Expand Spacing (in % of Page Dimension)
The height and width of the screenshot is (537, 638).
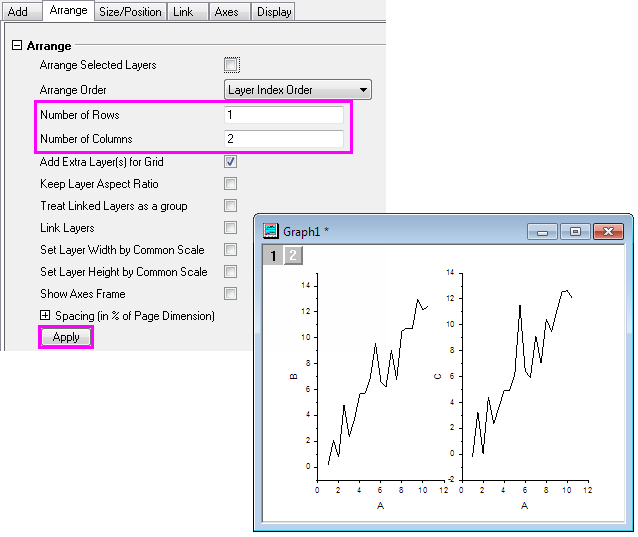point(45,316)
